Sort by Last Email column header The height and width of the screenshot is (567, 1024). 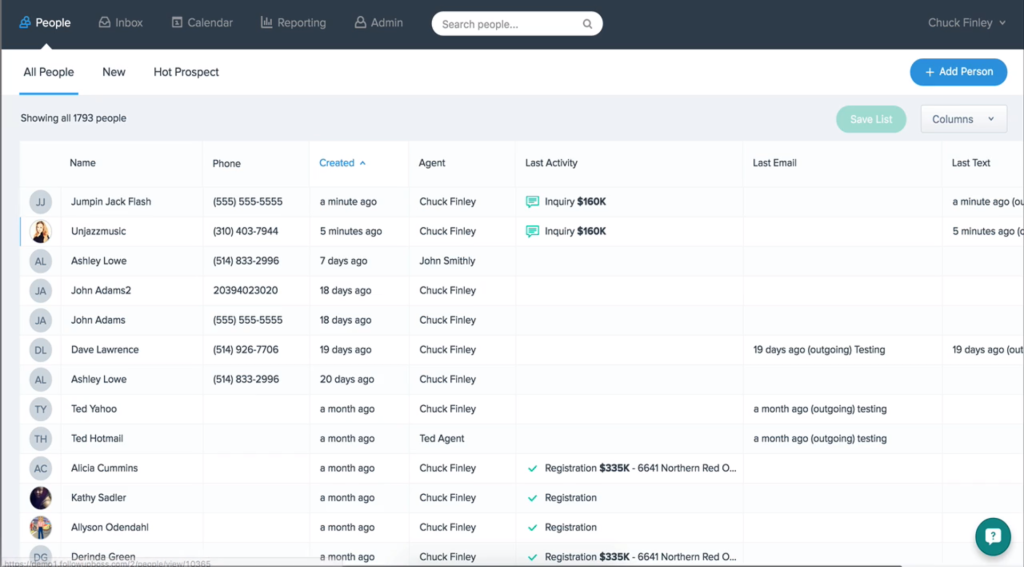(x=775, y=163)
